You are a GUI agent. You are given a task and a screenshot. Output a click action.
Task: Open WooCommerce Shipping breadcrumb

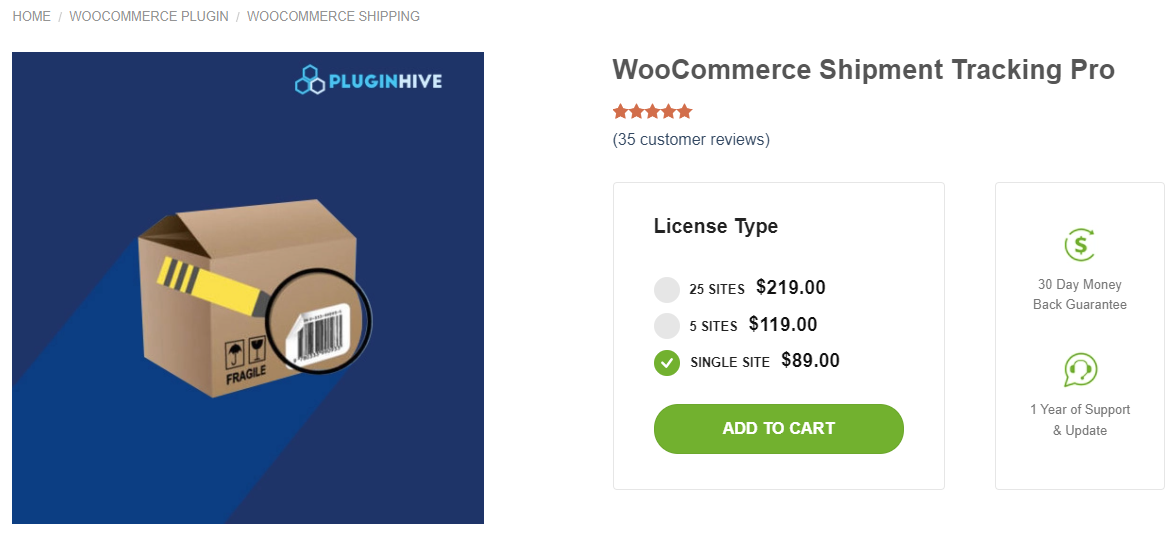click(333, 17)
